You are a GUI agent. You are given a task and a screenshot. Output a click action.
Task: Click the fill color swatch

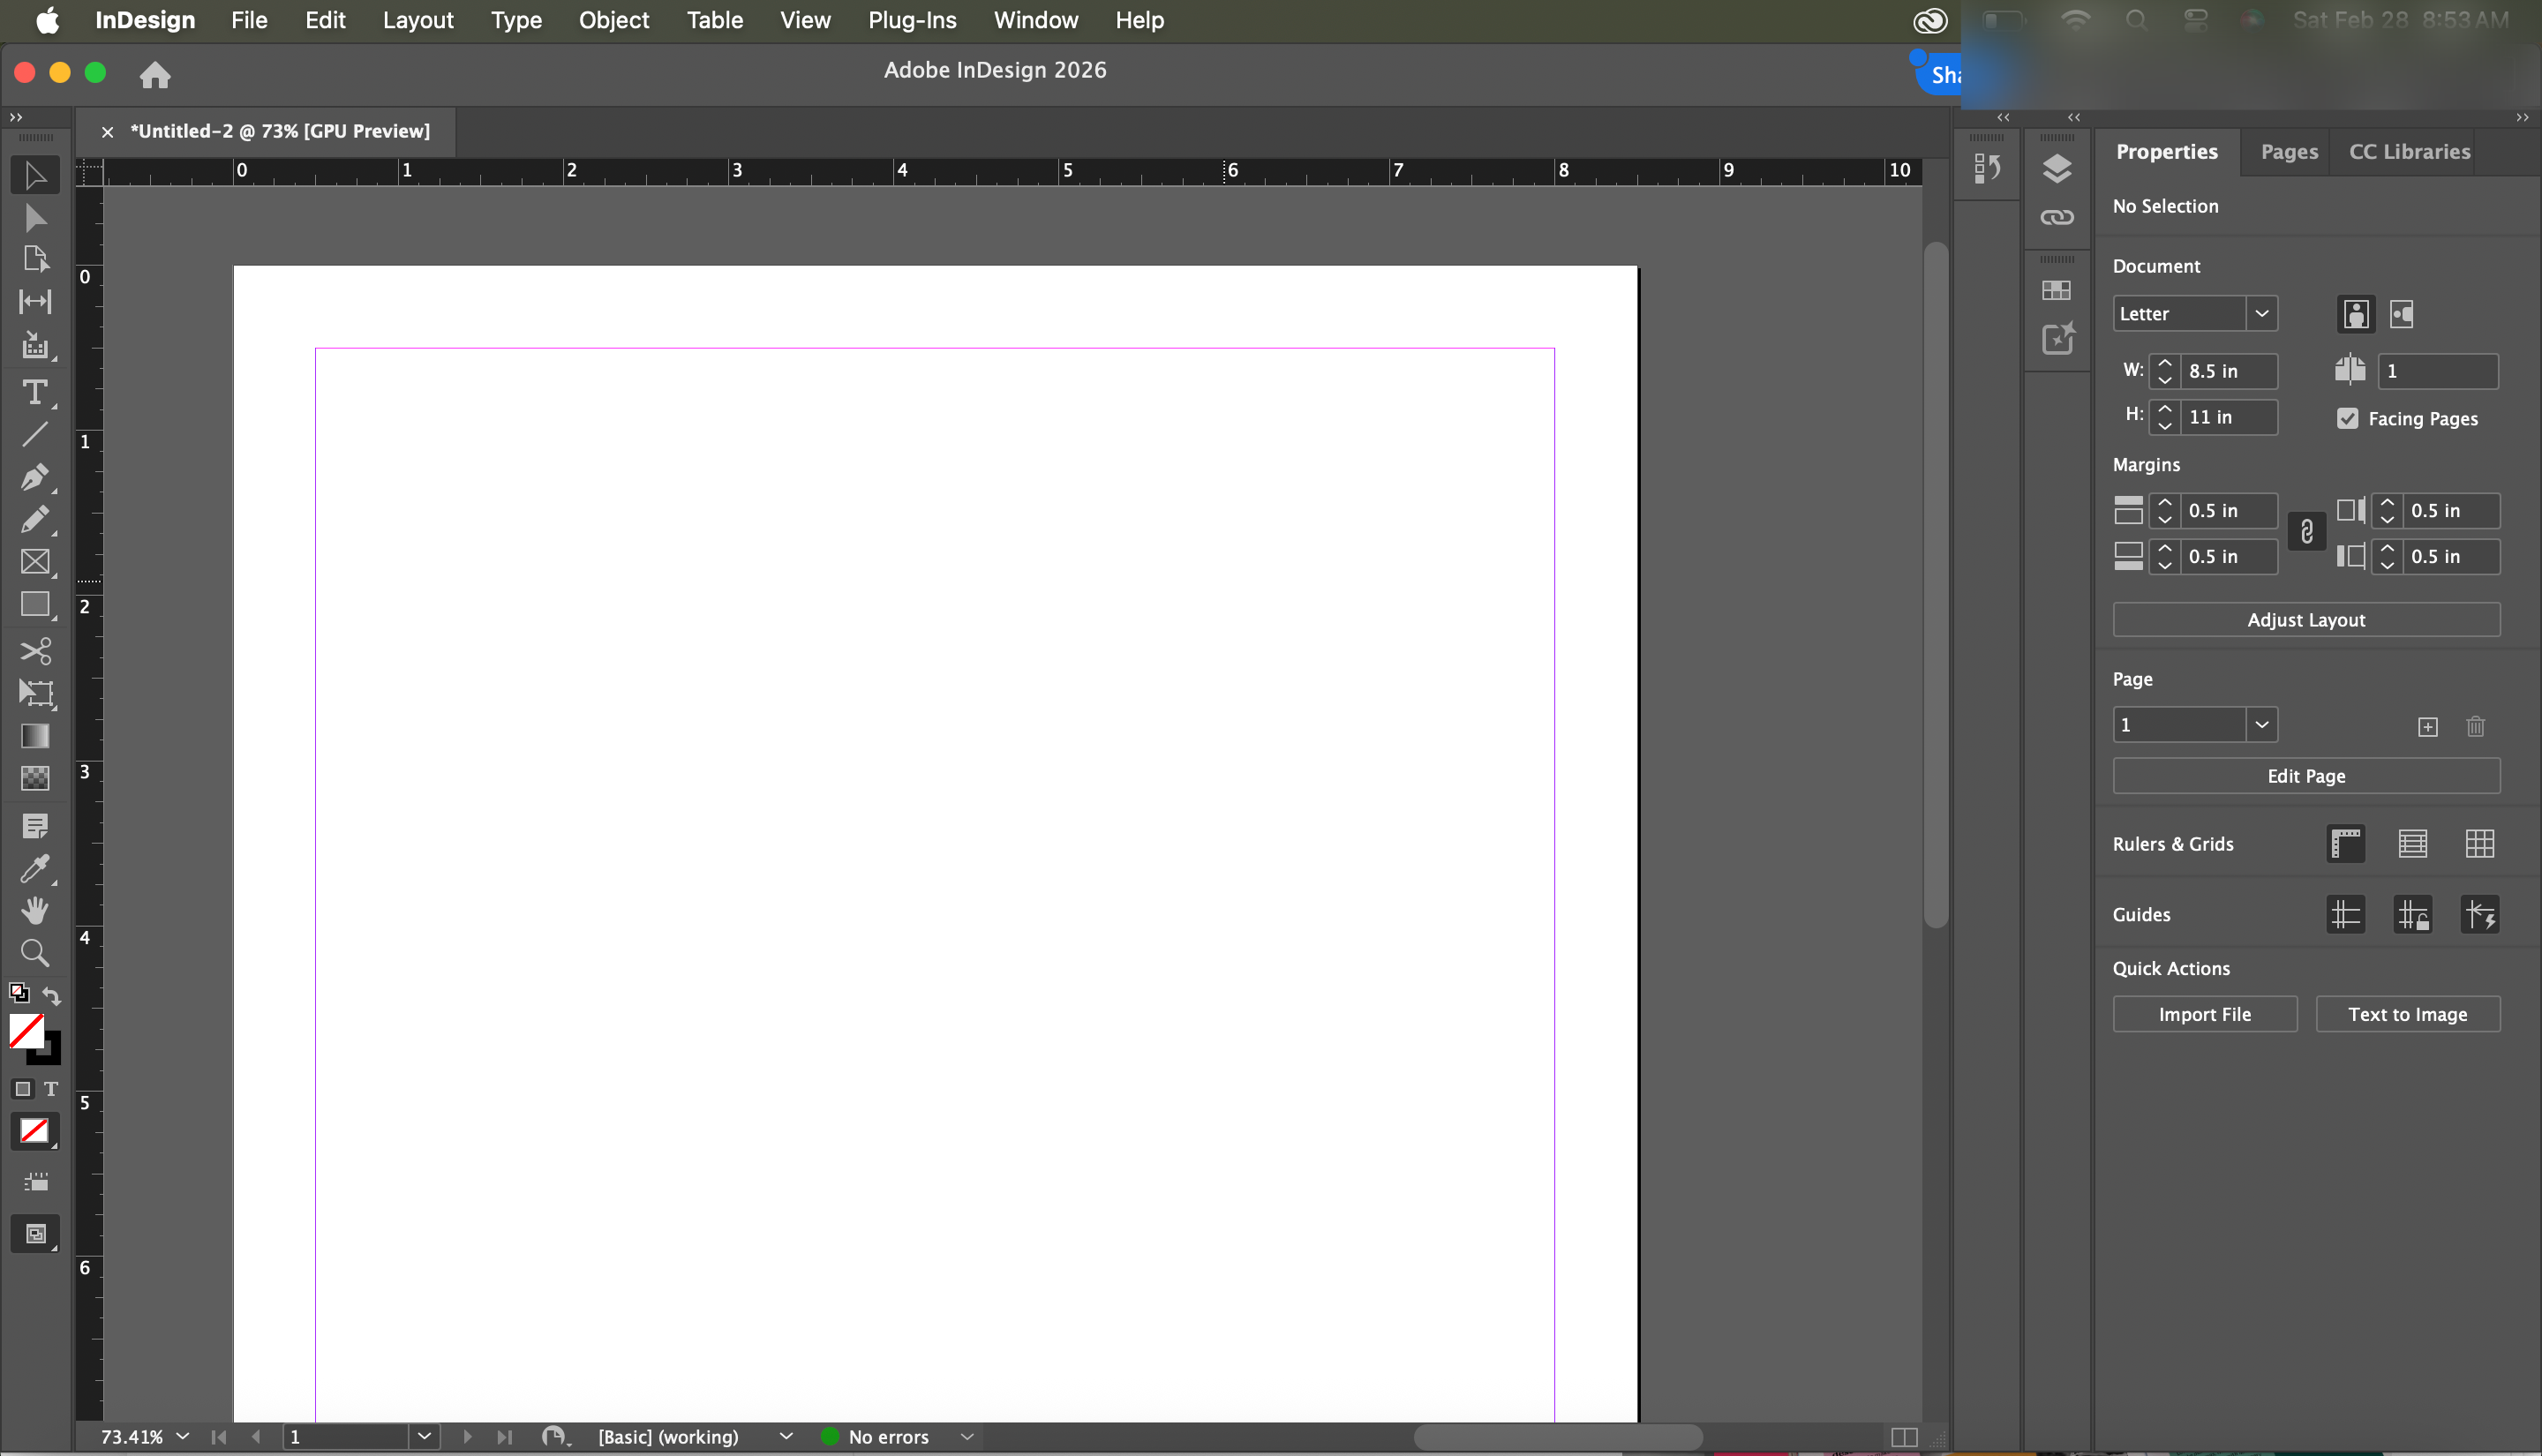click(x=26, y=1030)
